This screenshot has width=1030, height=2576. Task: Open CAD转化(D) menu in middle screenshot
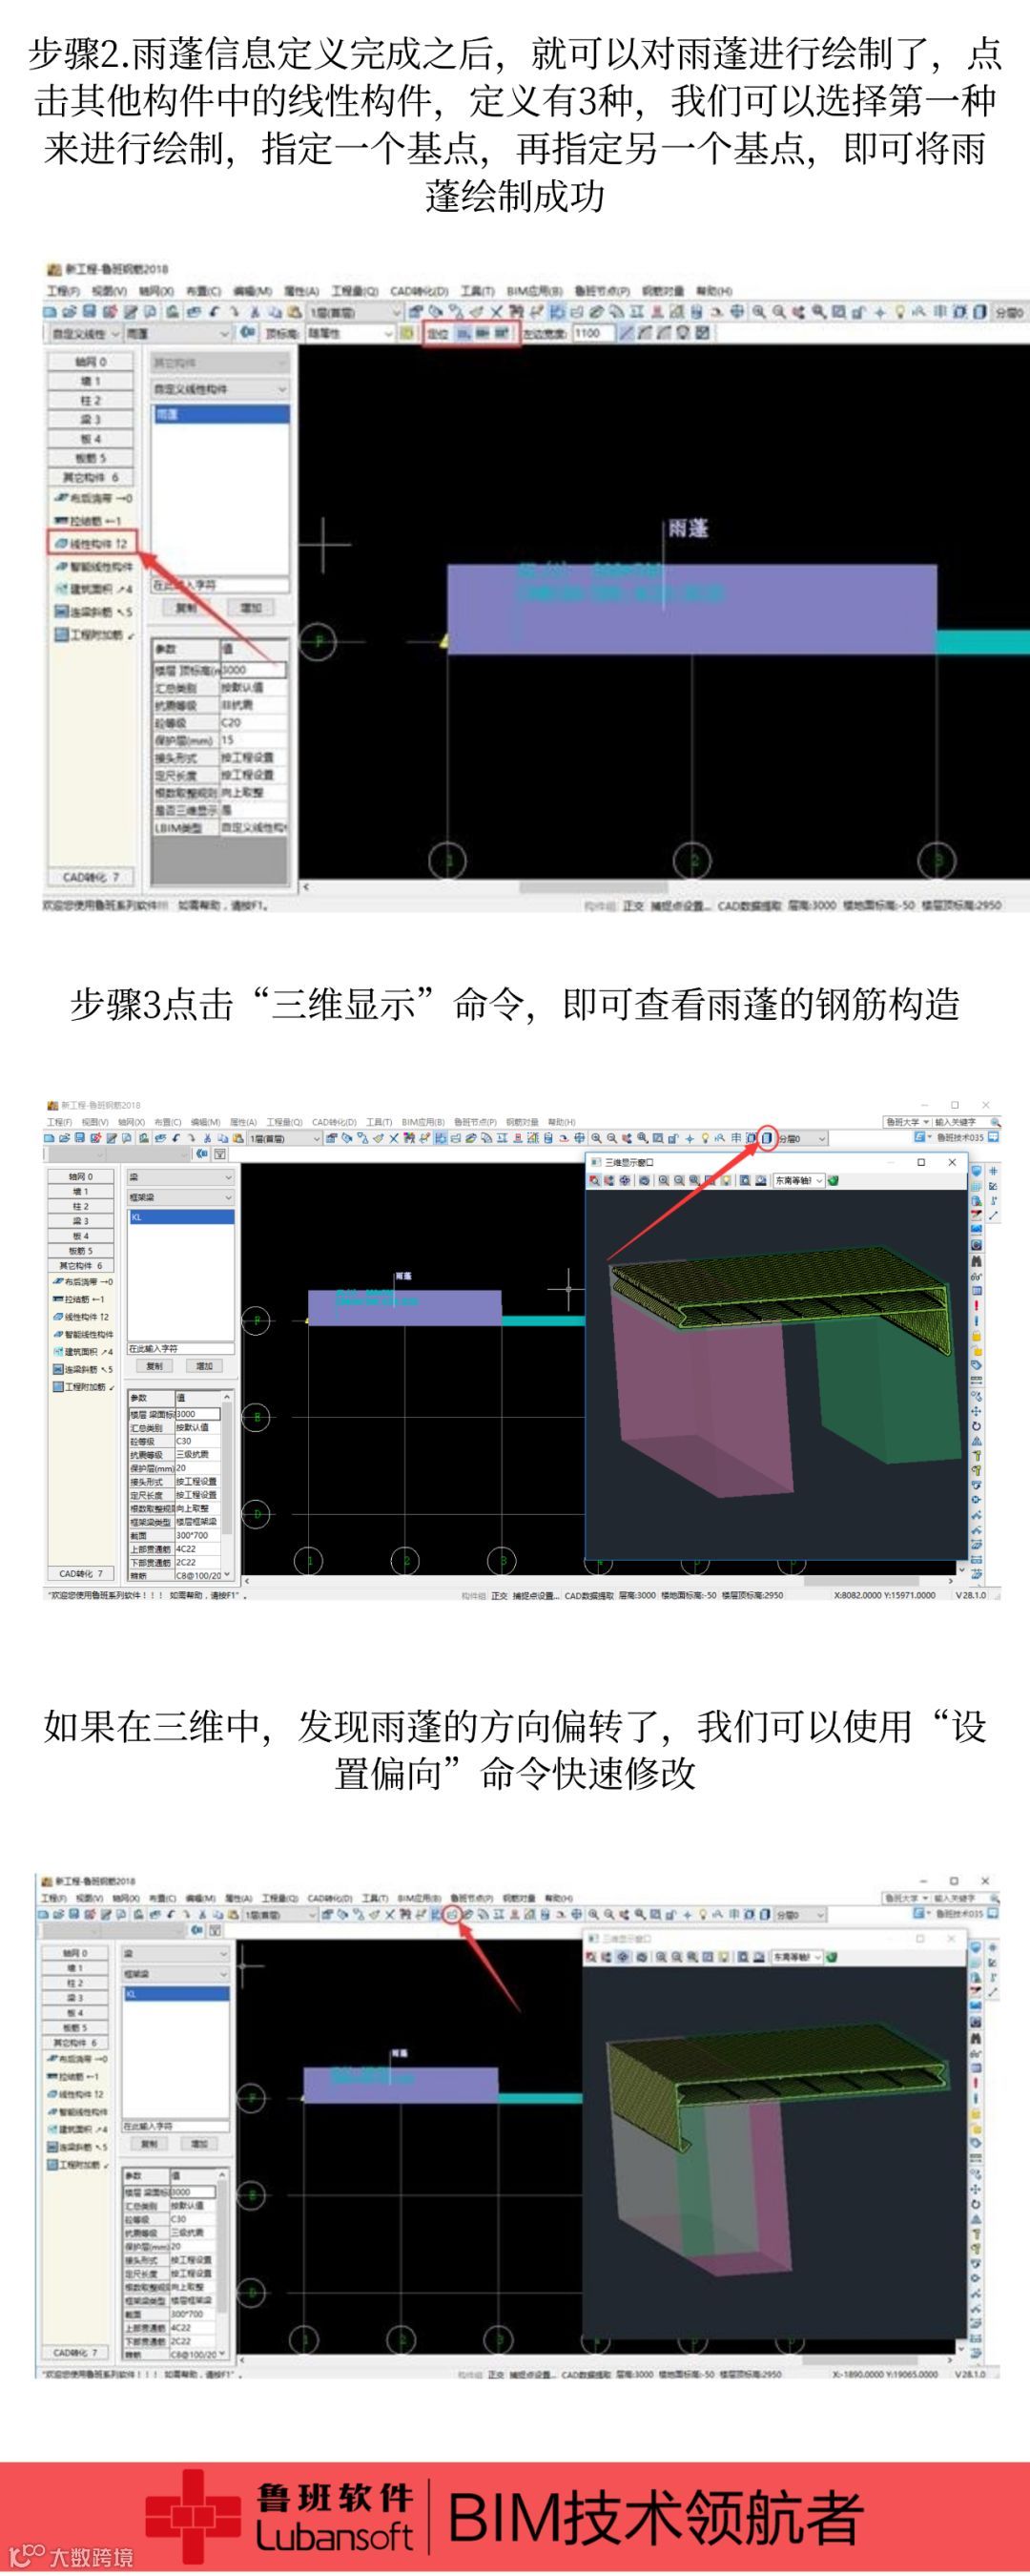click(334, 1122)
